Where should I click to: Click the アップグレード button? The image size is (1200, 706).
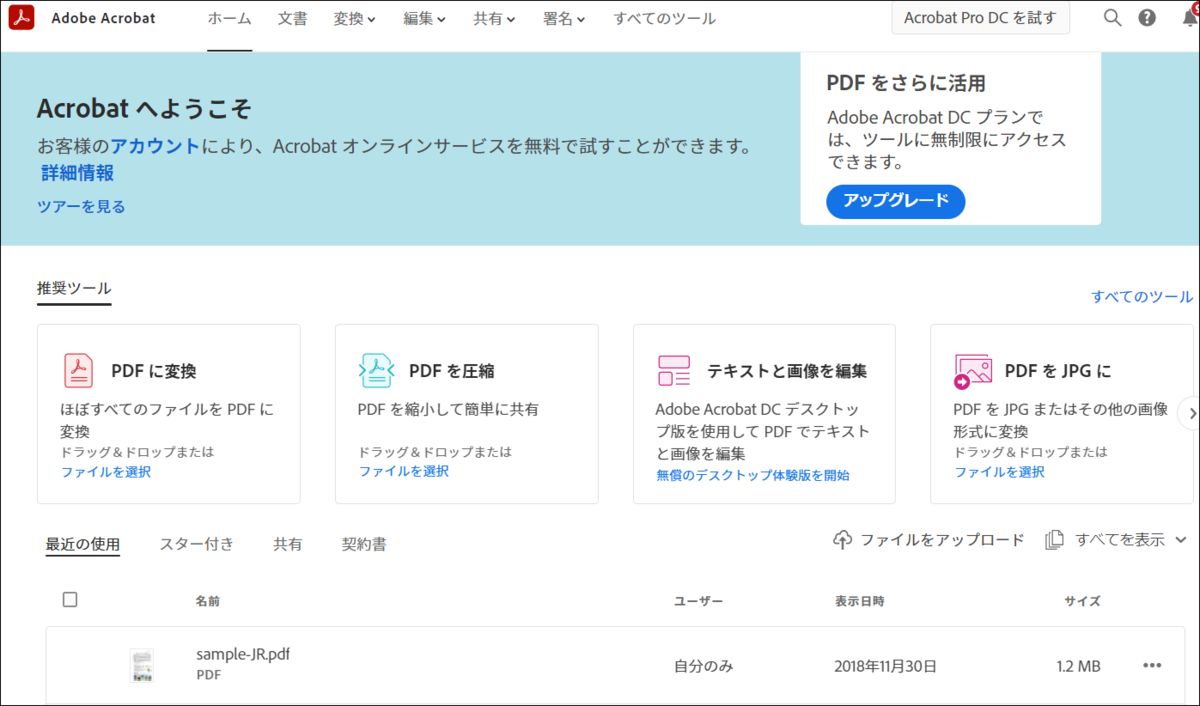895,201
